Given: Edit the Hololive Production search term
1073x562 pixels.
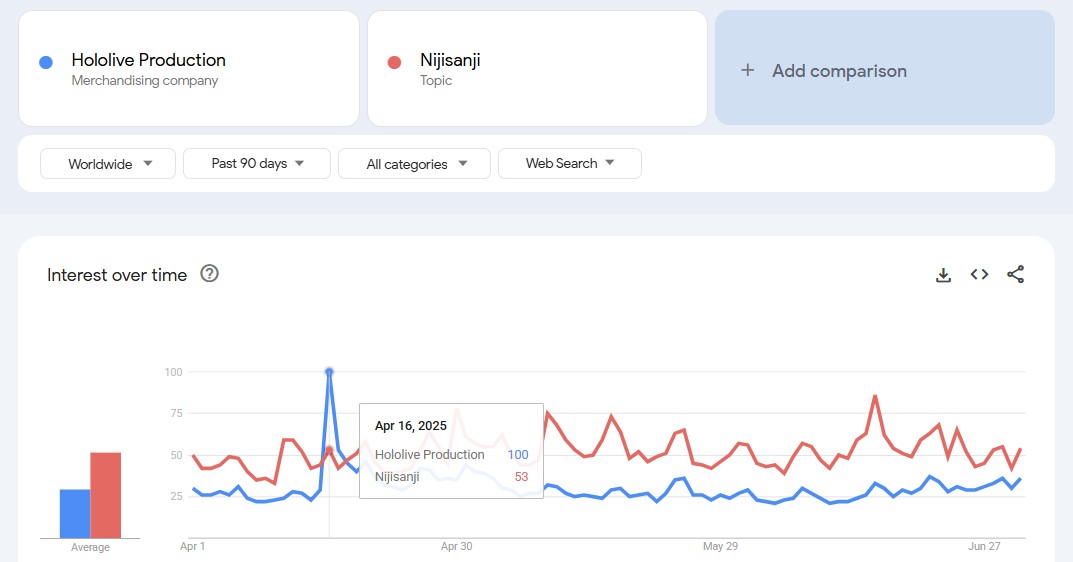Looking at the screenshot, I should pyautogui.click(x=189, y=68).
